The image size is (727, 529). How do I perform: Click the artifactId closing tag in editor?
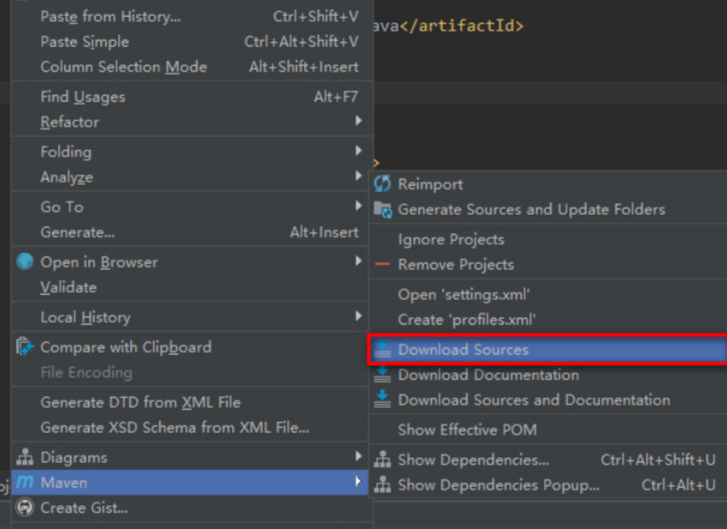point(462,25)
